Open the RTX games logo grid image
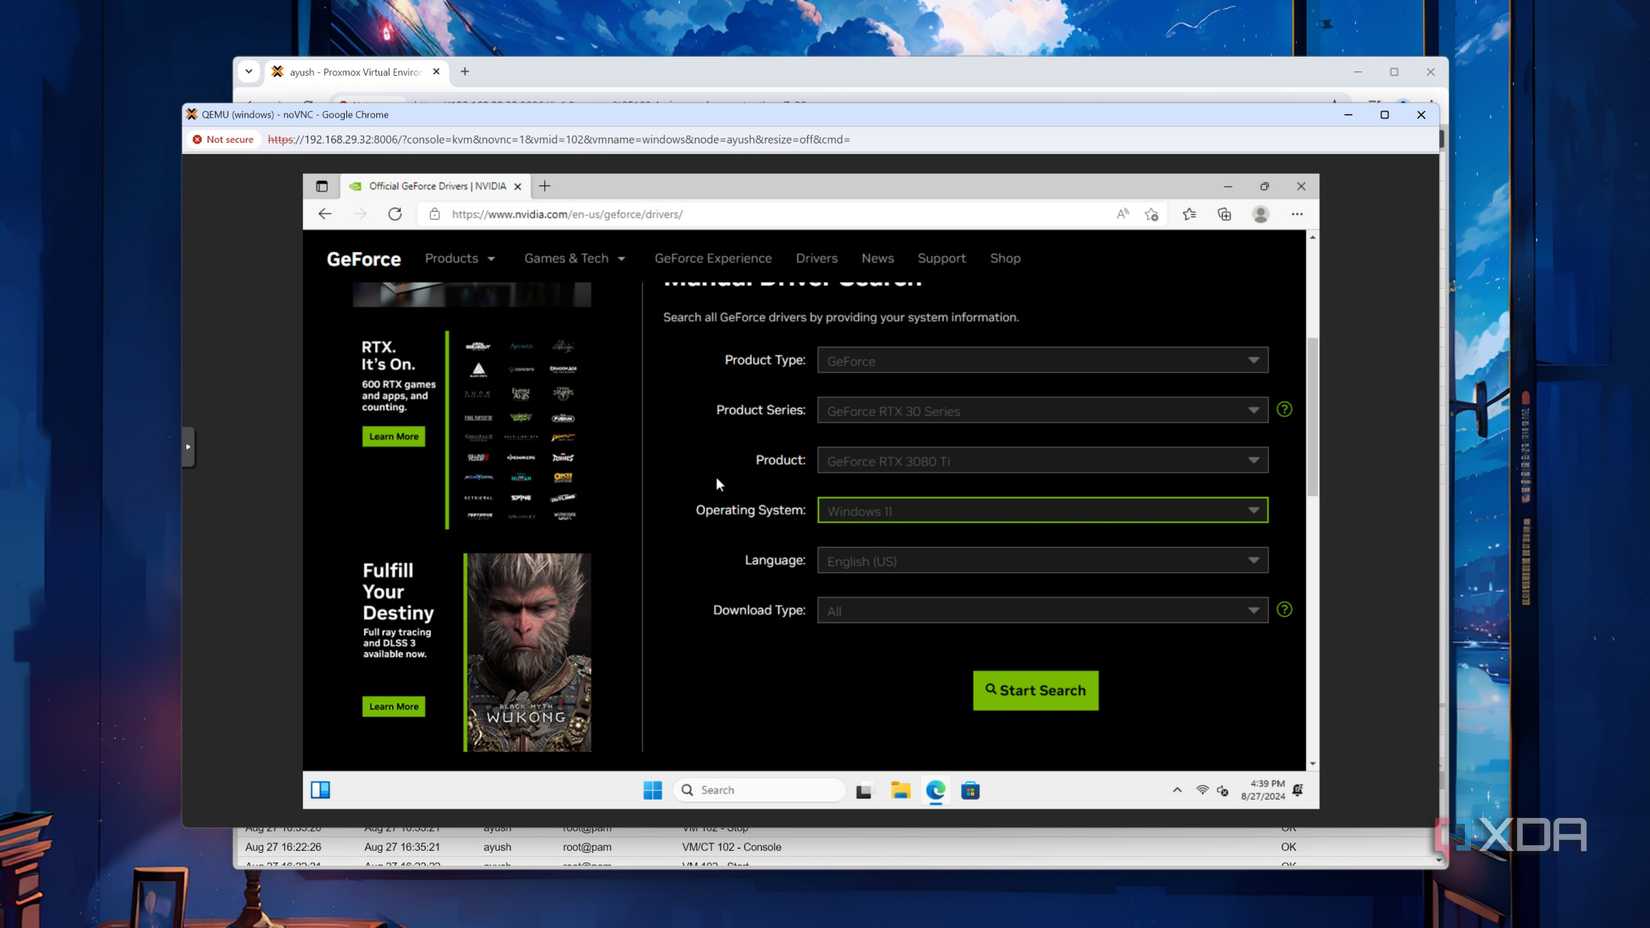Viewport: 1650px width, 928px height. point(520,430)
